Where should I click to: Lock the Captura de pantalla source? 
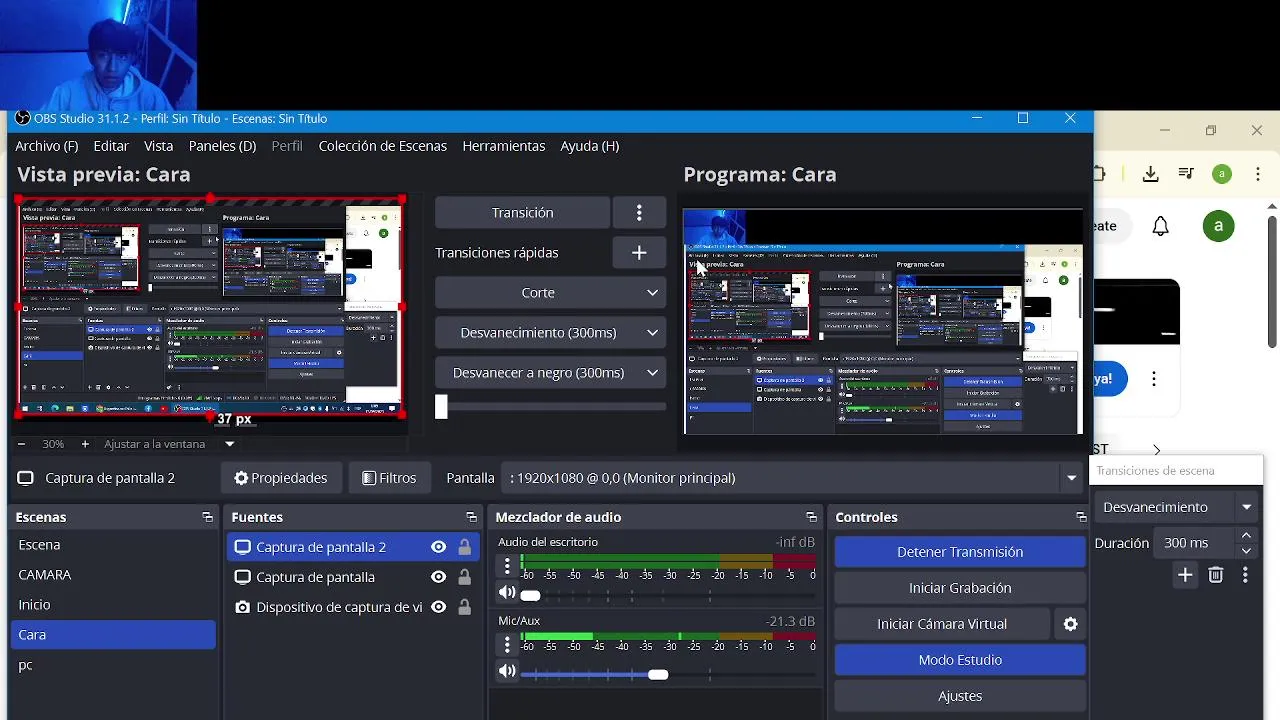click(464, 577)
